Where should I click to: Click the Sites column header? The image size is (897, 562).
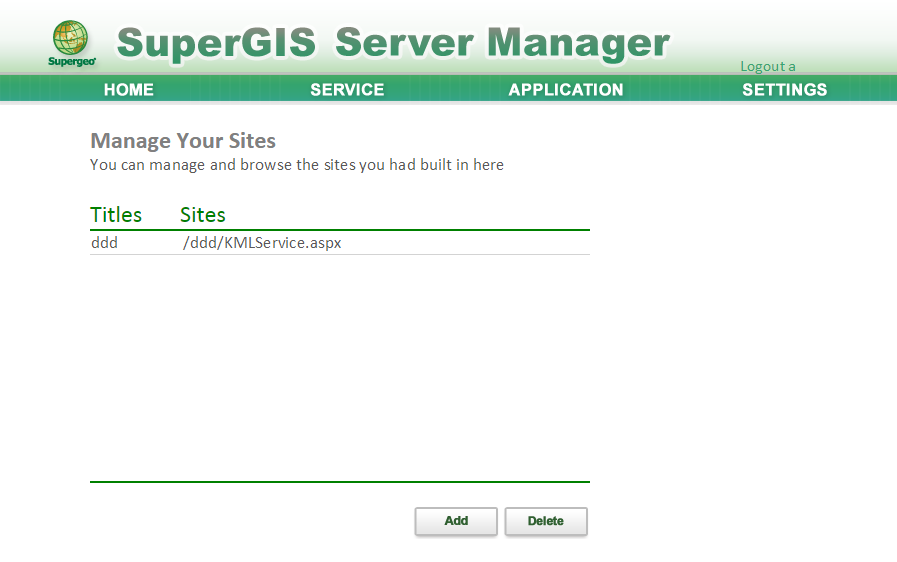tap(203, 215)
